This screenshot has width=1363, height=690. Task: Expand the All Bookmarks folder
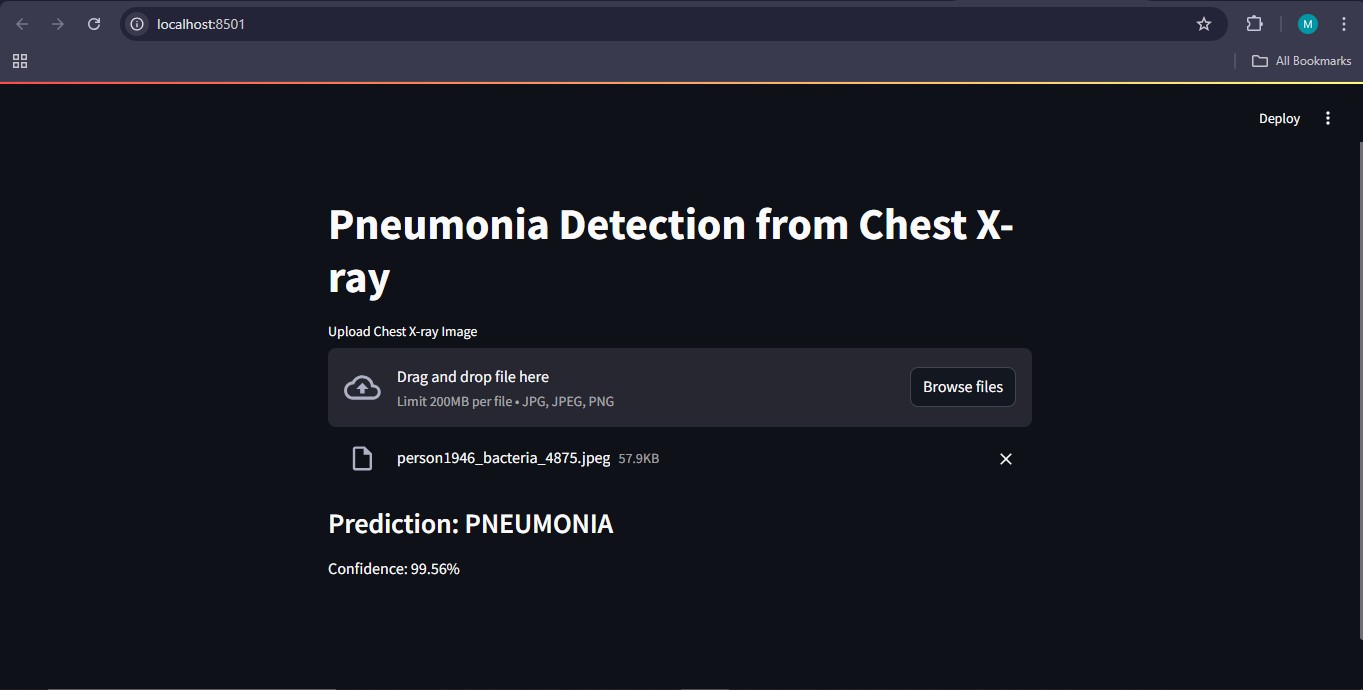tap(1301, 61)
